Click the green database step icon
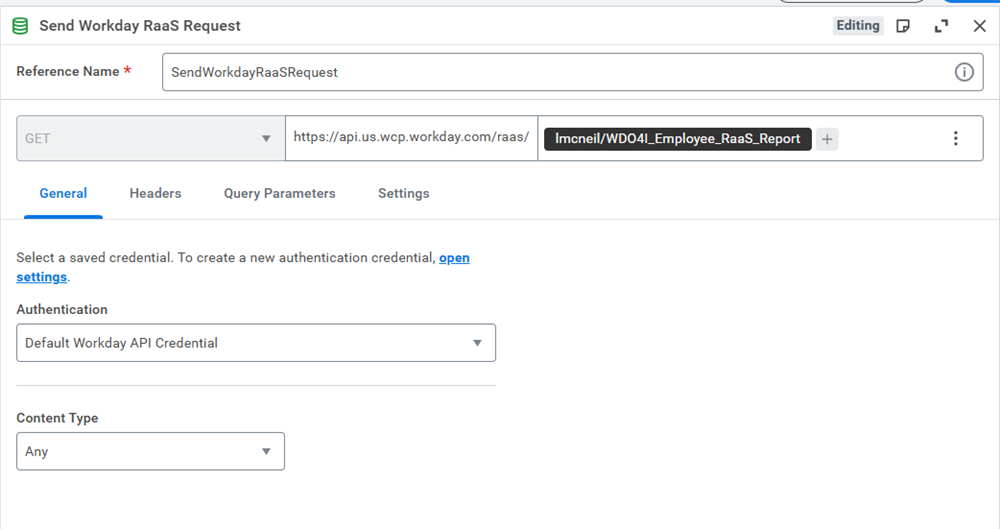 click(20, 26)
